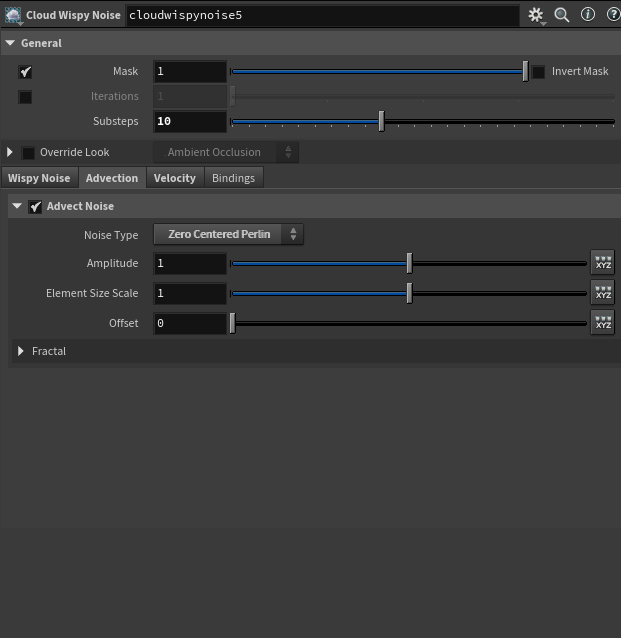Toggle the Advect Noise checkbox
Viewport: 621px width, 638px height.
click(35, 207)
